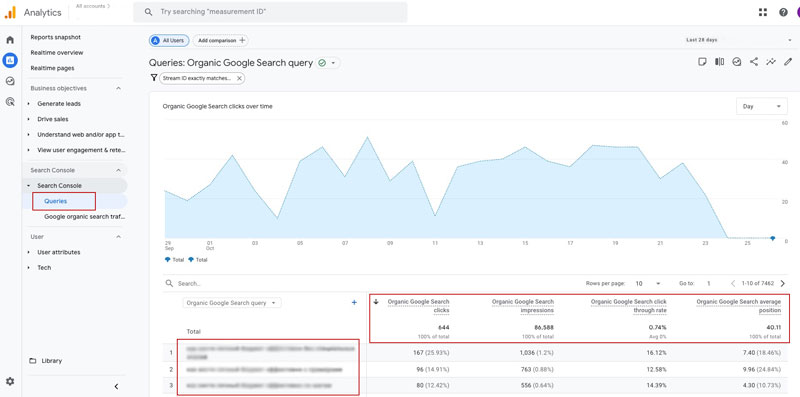Sort by Organic Google Search average position
800x397 pixels.
[738, 306]
